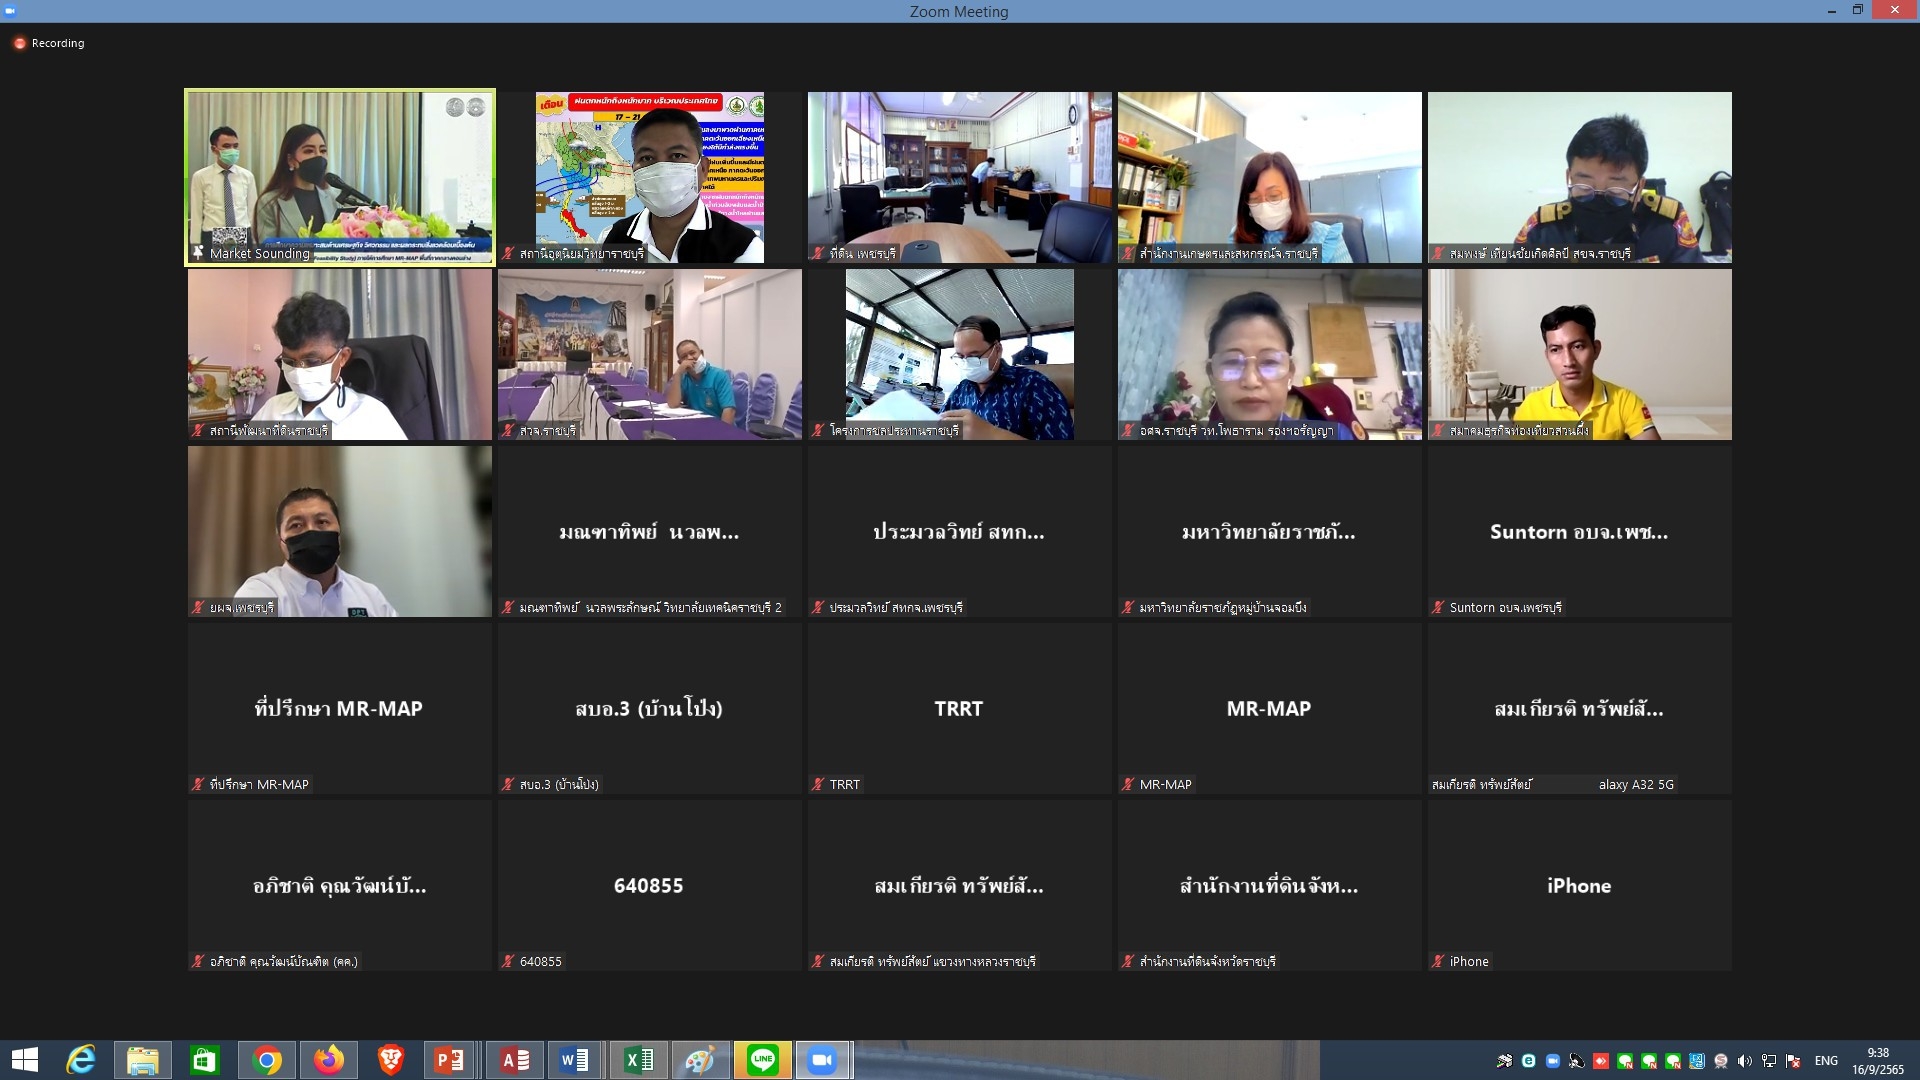The width and height of the screenshot is (1920, 1080).
Task: Click the speaker volume tray icon
Action: [x=1745, y=1061]
